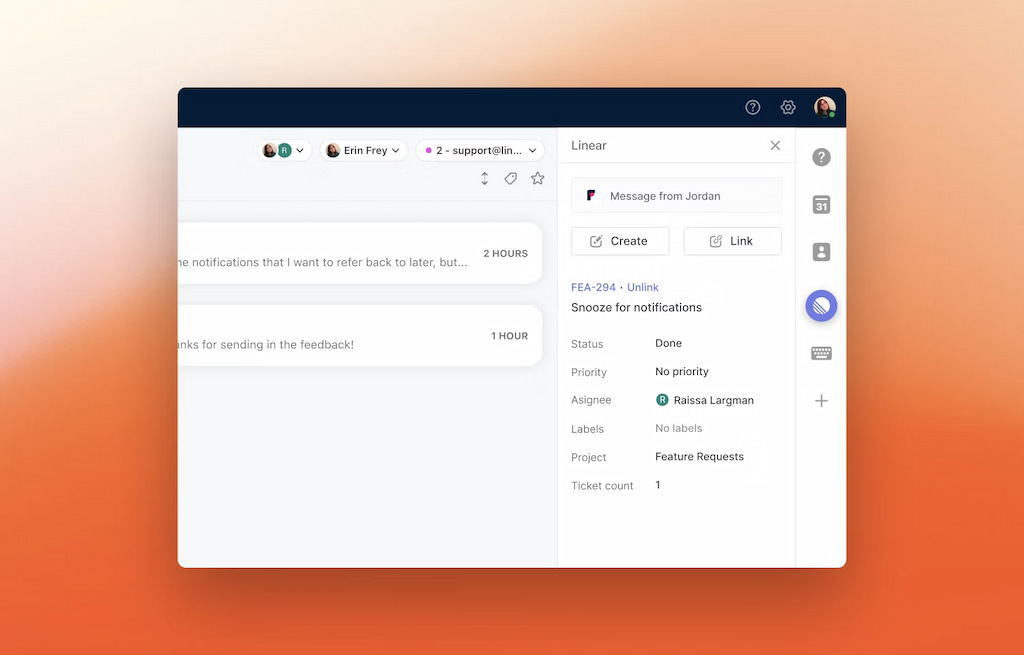Unlink issue FEA-294
Viewport: 1024px width, 655px height.
643,287
